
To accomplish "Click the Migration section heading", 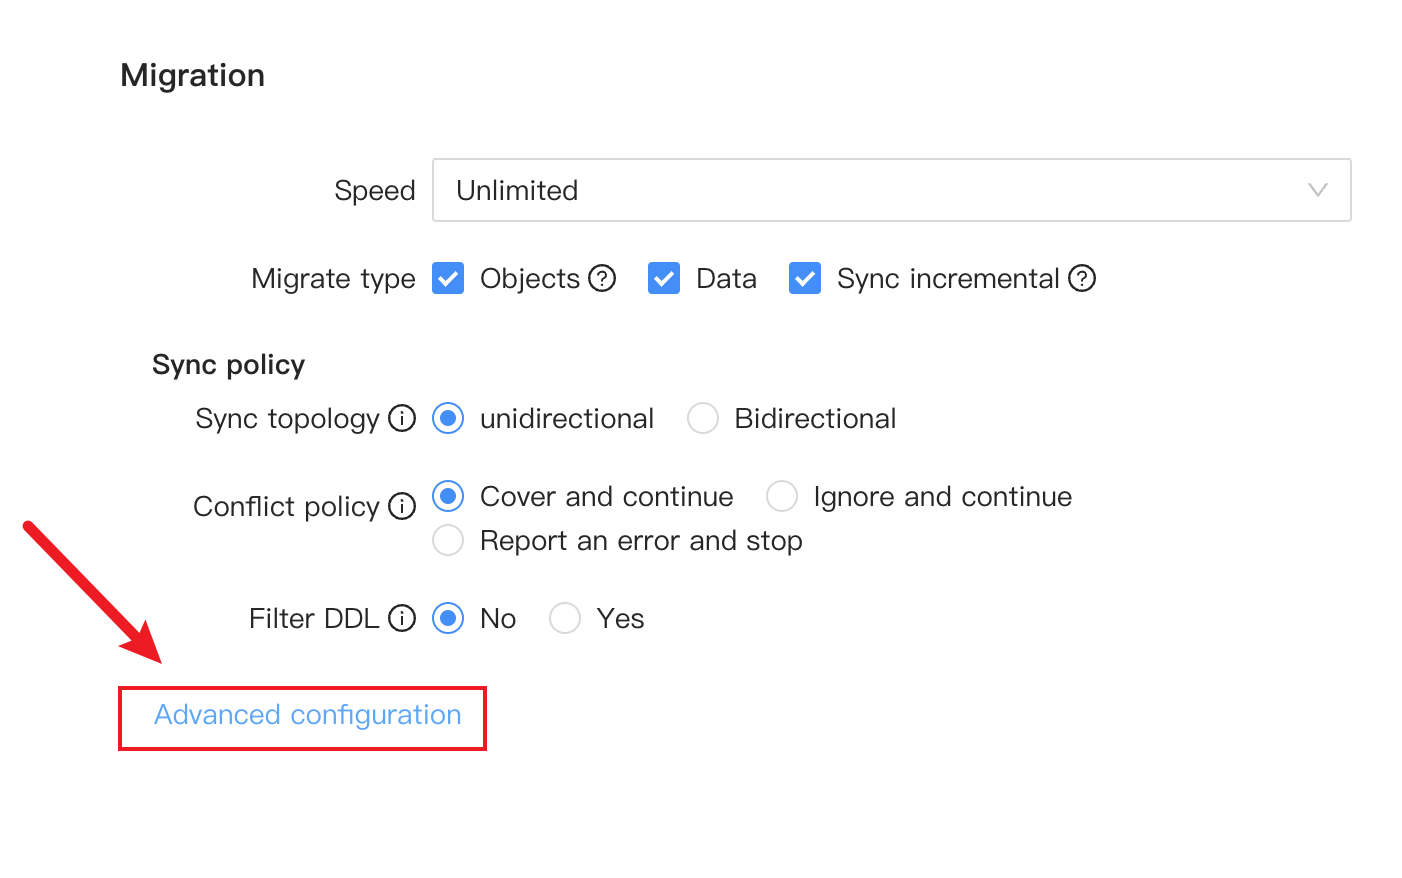I will click(193, 75).
